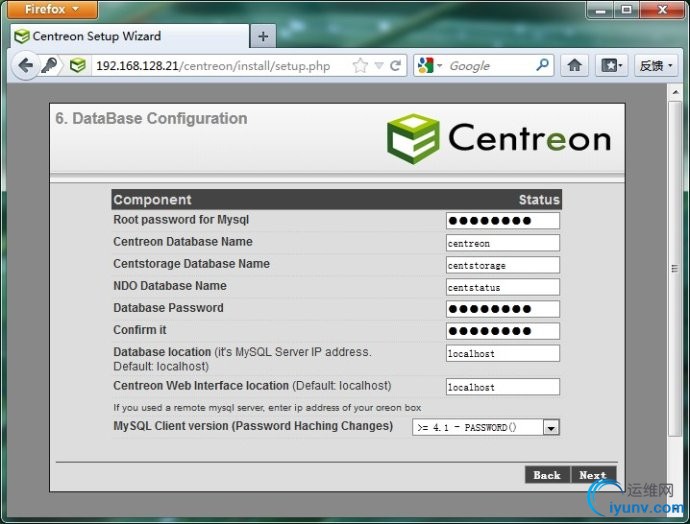Edit the Centstorage Database Name field
This screenshot has width=690, height=524.
(503, 265)
